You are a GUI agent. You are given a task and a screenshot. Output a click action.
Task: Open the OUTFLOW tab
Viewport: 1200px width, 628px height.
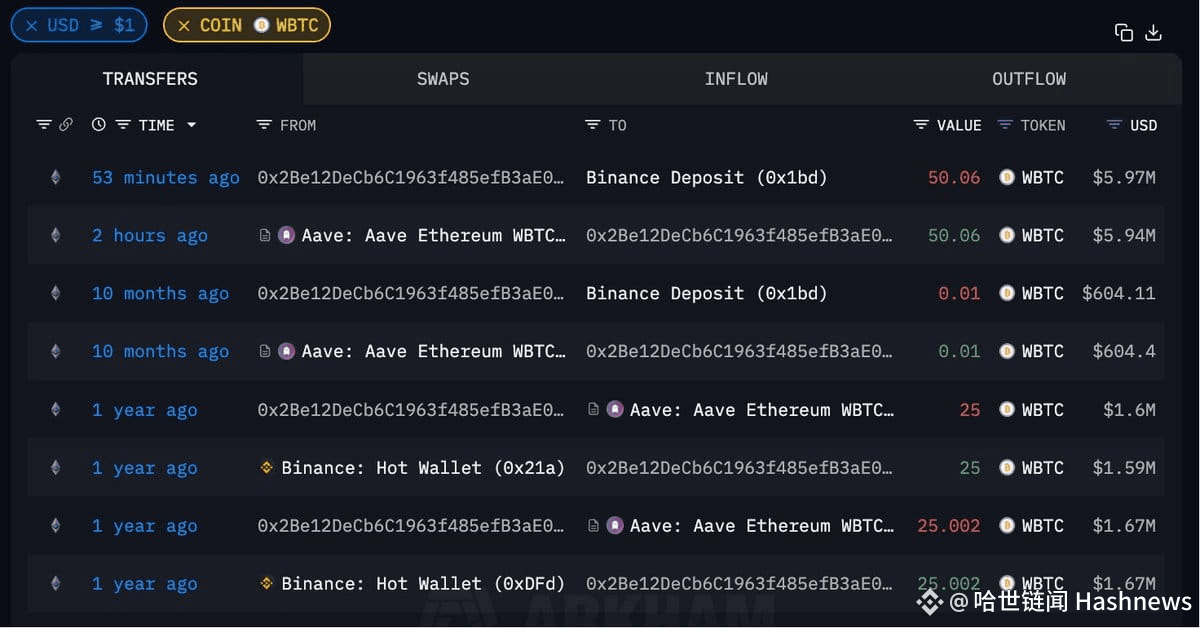(1029, 79)
